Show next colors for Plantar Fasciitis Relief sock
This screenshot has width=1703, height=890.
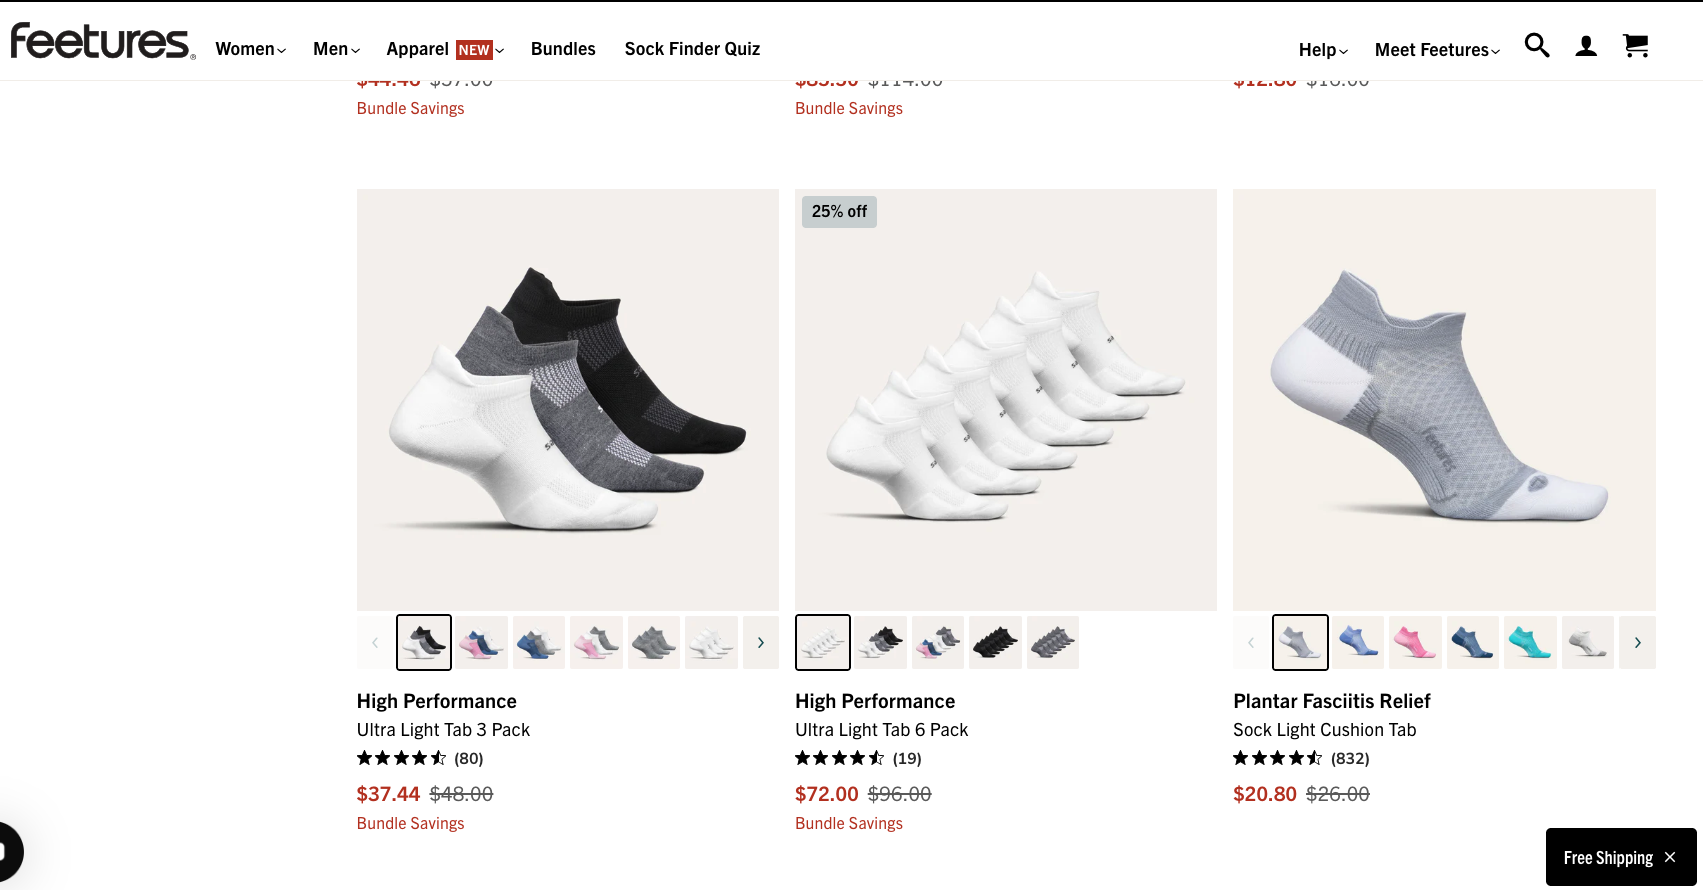(x=1637, y=642)
